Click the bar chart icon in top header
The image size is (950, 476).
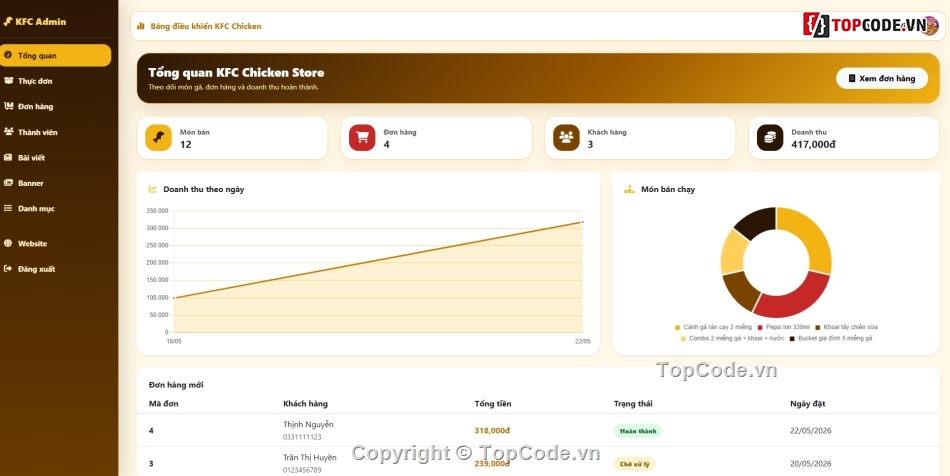141,26
